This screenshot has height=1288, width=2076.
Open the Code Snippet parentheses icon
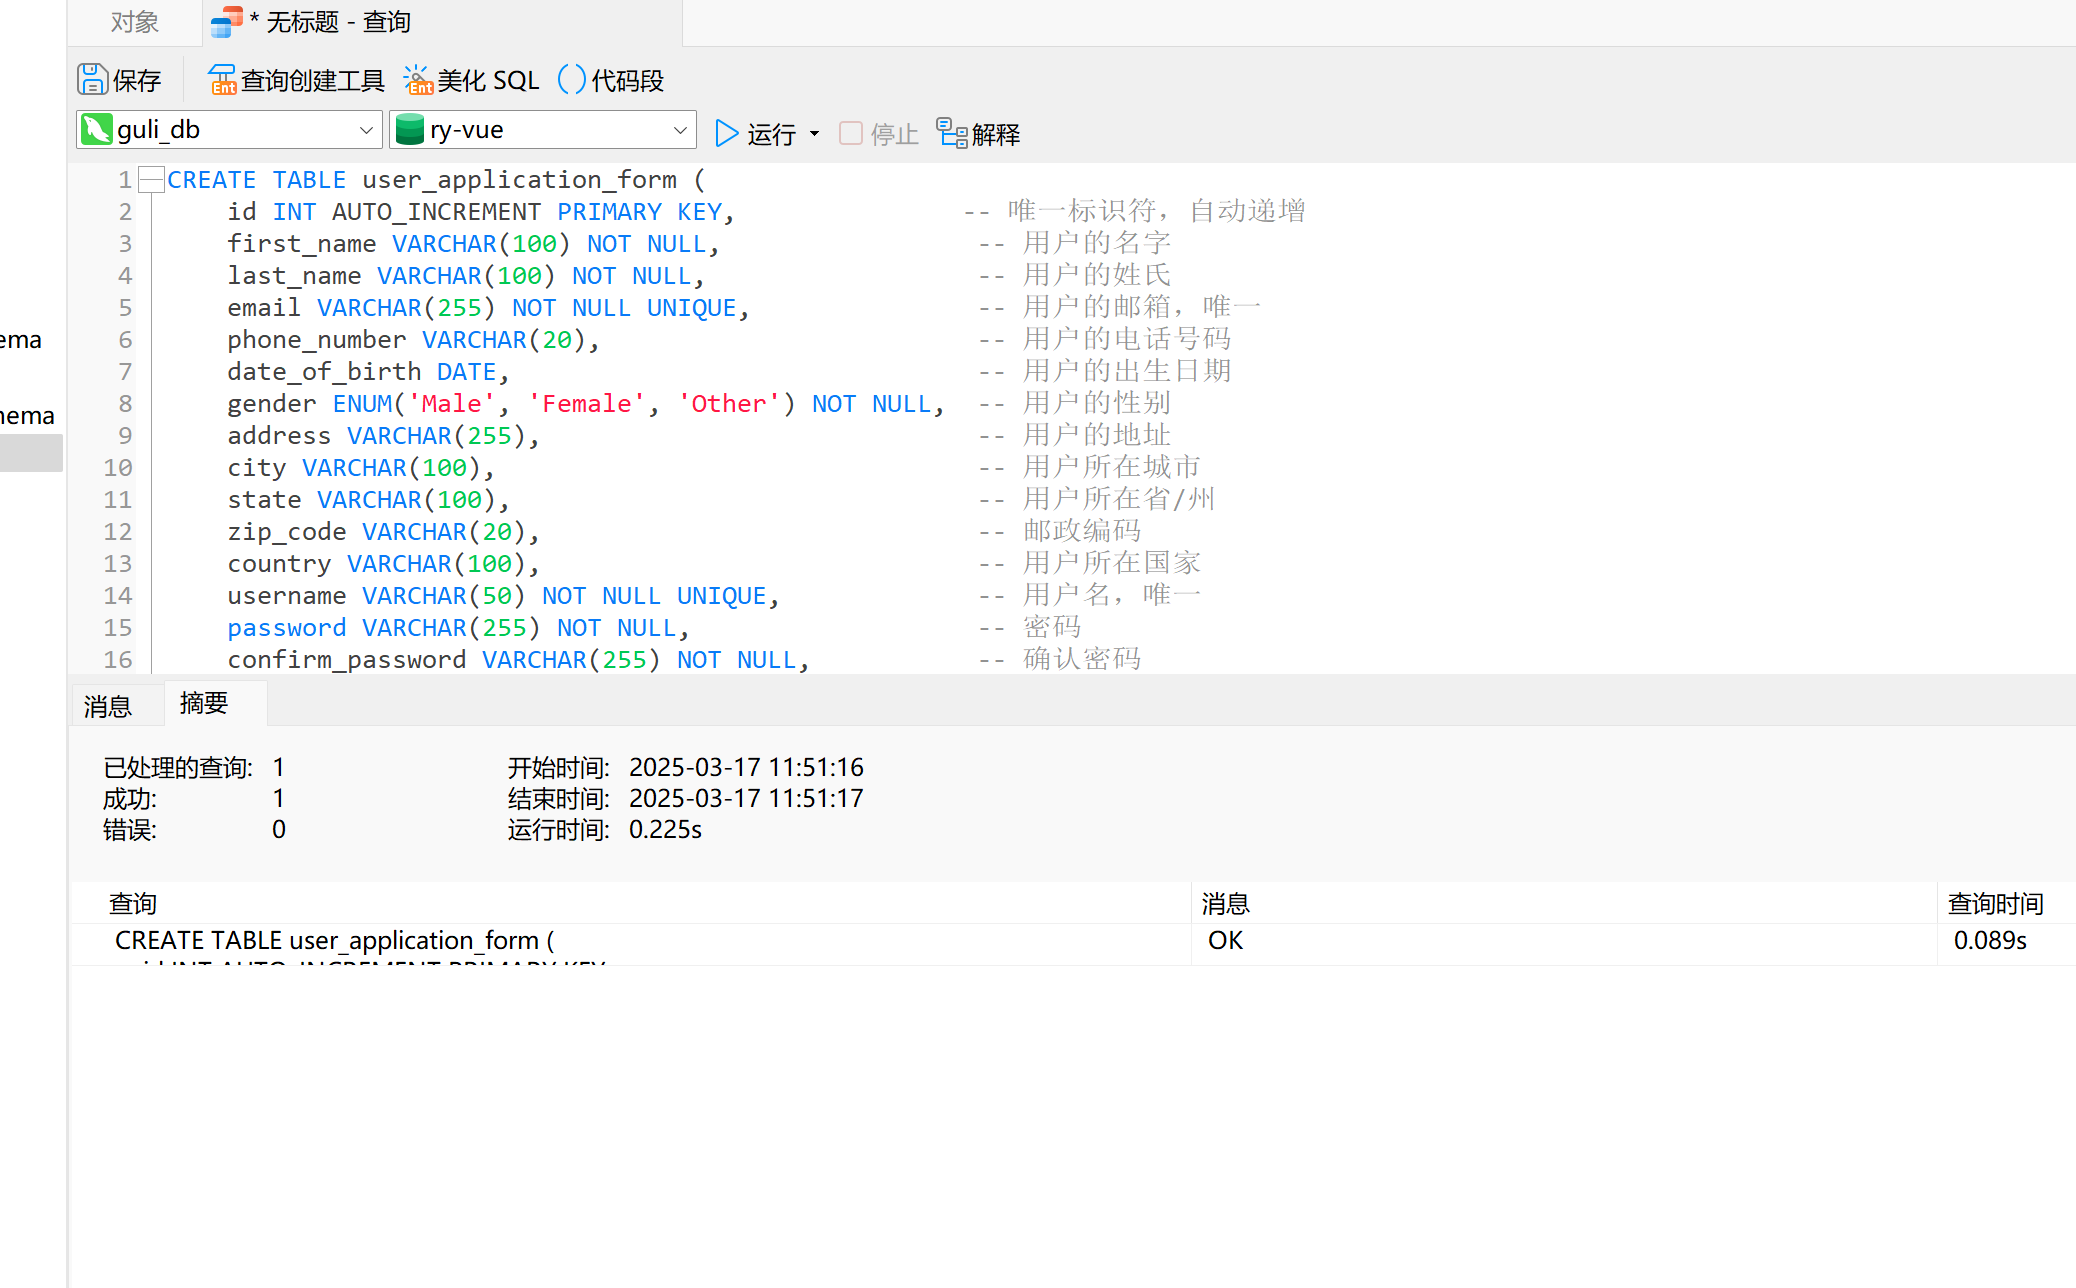571,80
